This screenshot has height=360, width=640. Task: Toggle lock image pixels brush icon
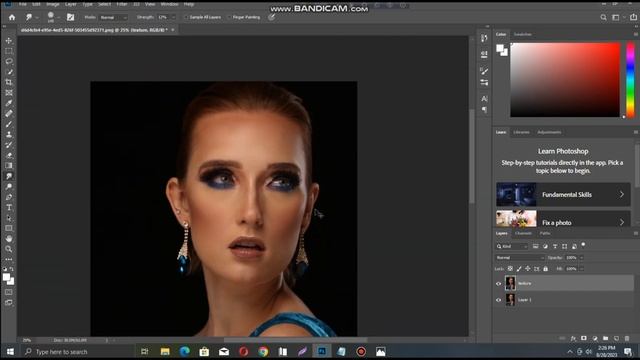coord(519,269)
